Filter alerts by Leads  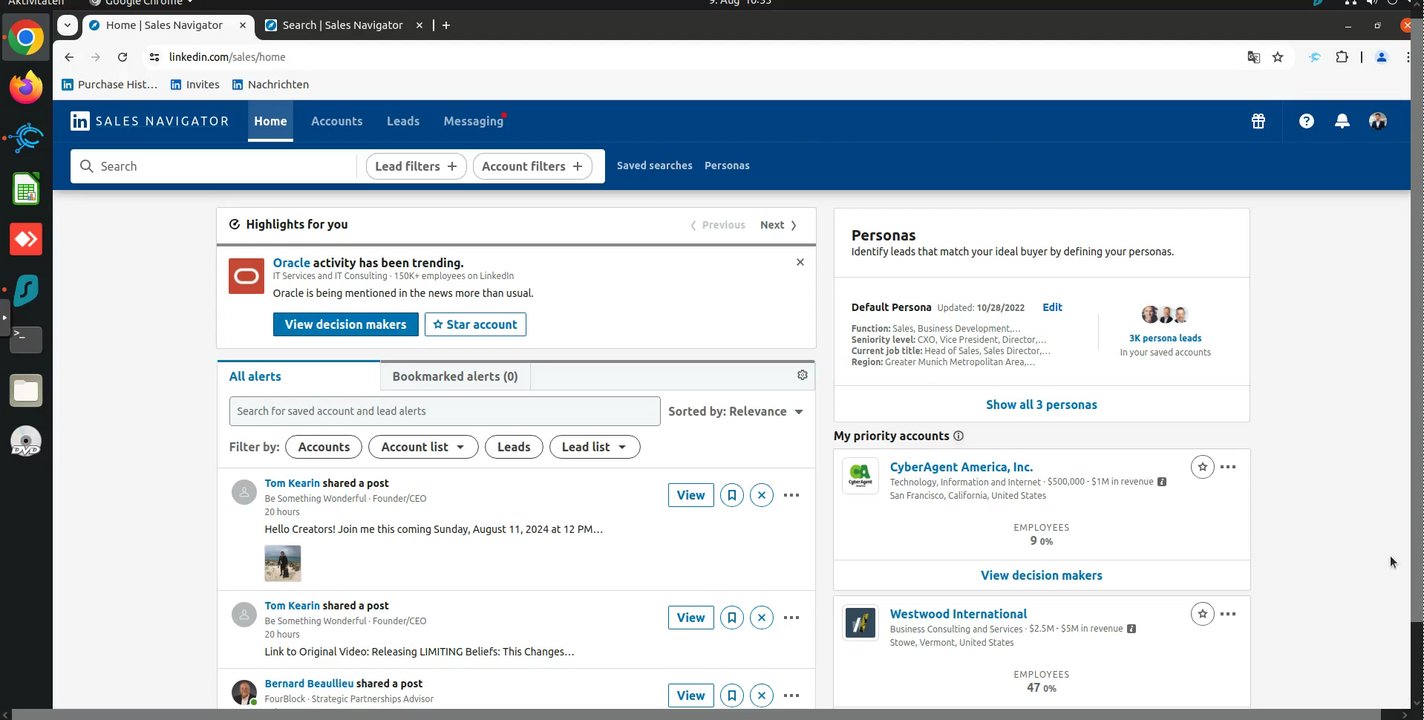tap(514, 447)
